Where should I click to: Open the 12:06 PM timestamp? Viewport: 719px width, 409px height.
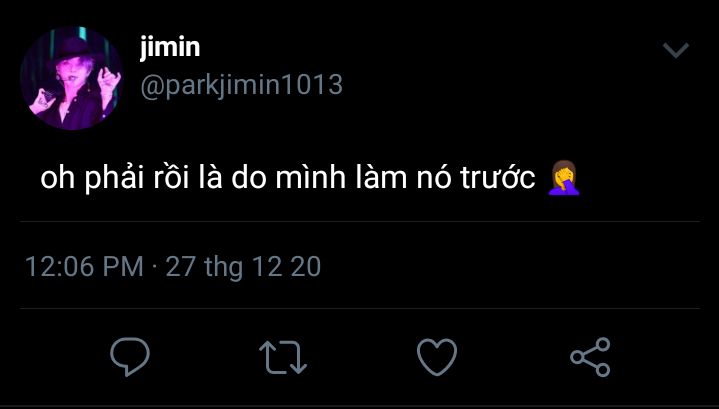(84, 266)
